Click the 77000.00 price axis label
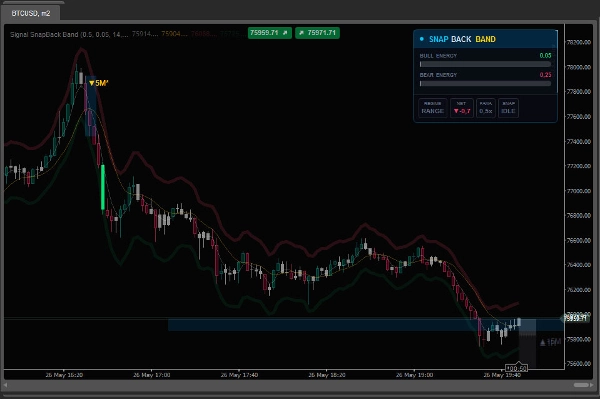 pos(579,191)
